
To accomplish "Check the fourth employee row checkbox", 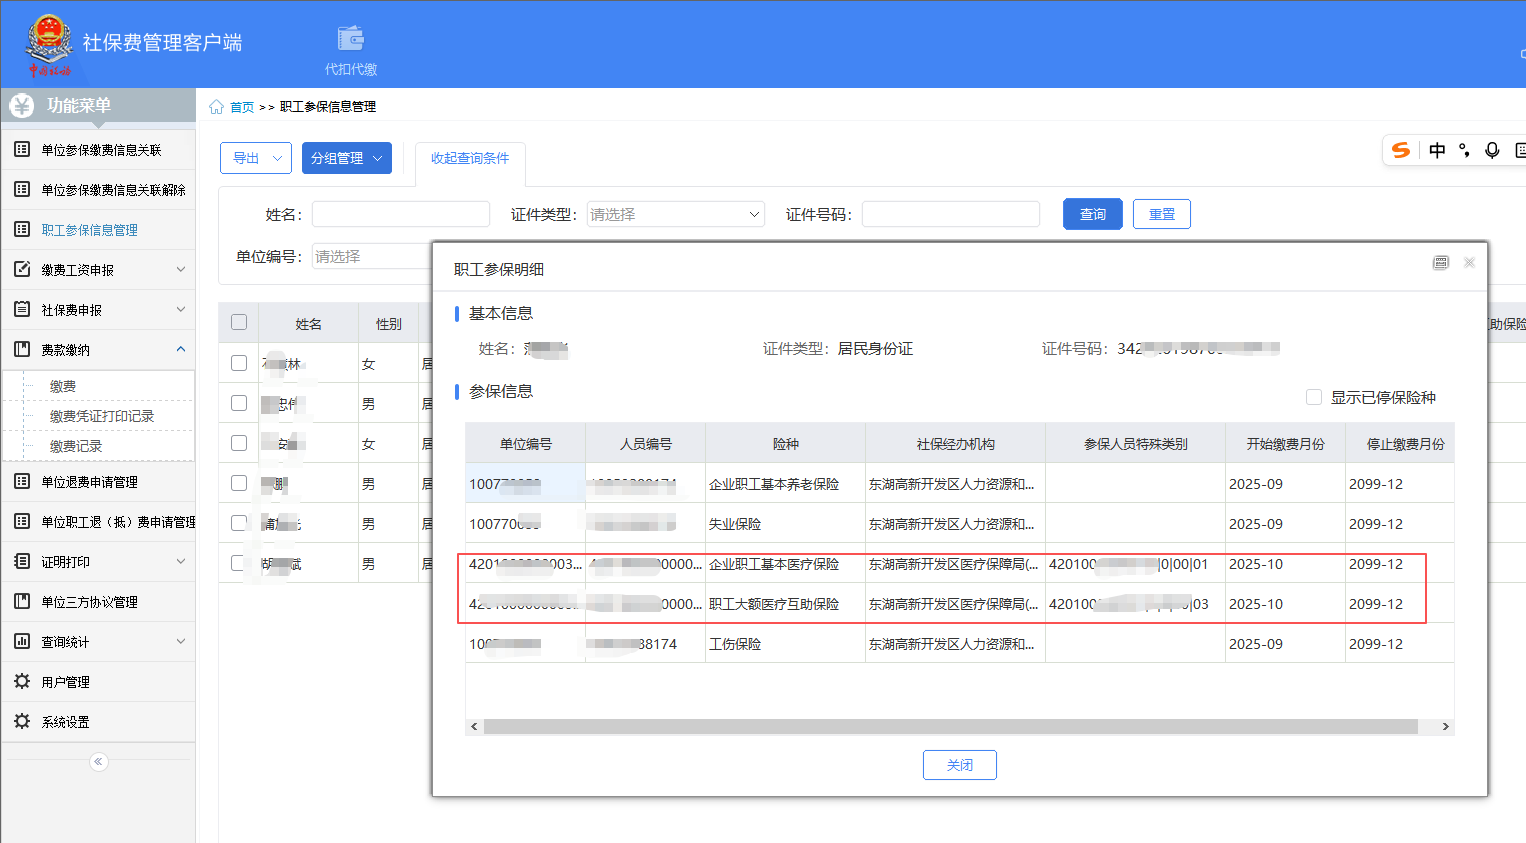I will click(x=239, y=483).
